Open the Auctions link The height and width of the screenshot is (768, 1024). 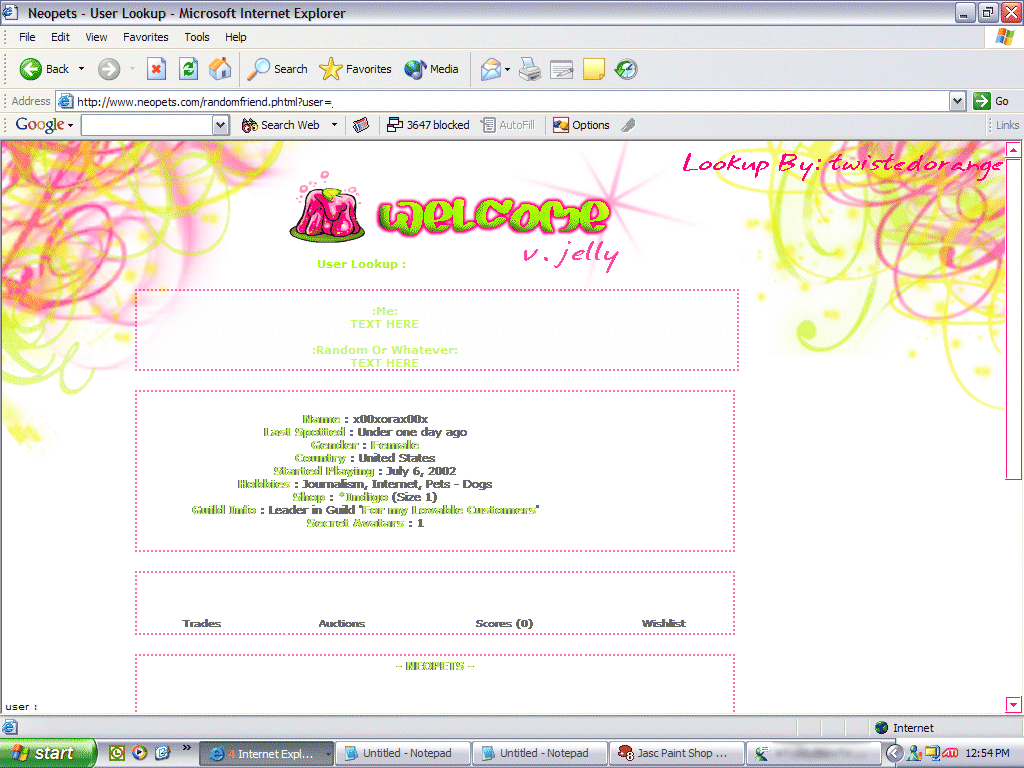[342, 624]
